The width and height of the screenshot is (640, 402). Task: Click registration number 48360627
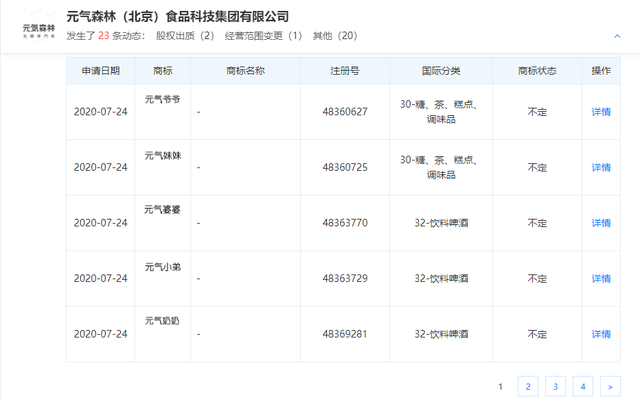coord(345,112)
